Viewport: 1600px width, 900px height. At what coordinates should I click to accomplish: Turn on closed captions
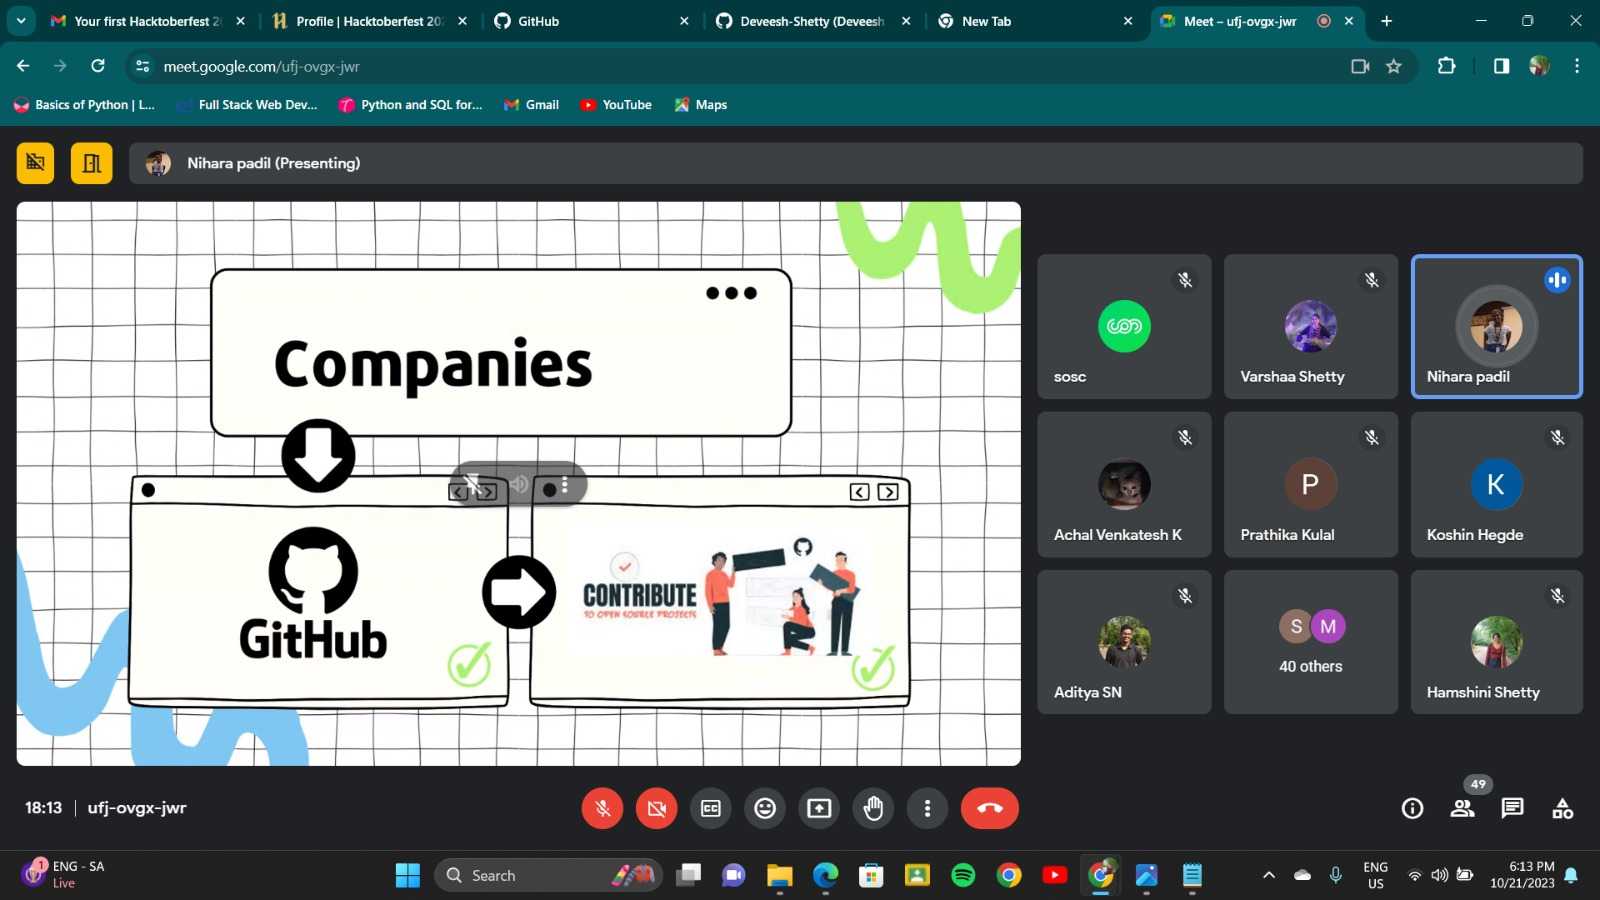(x=711, y=808)
